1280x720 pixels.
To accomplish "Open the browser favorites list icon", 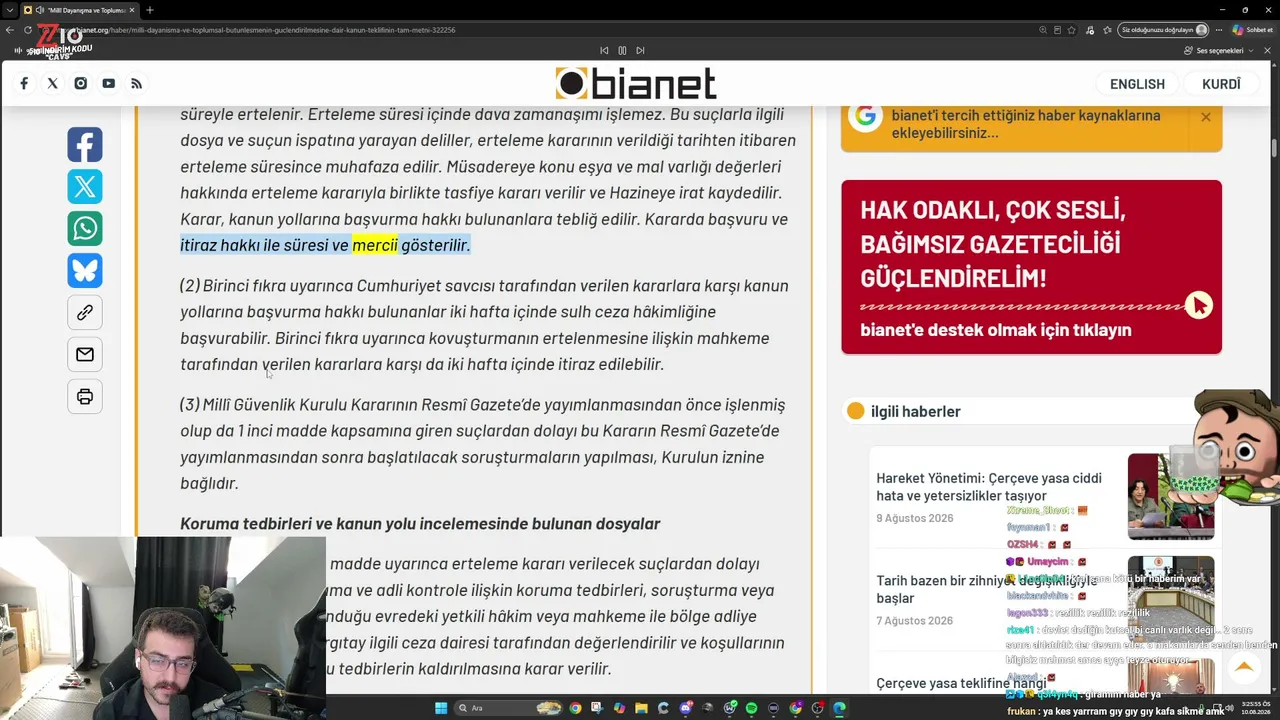I will [1105, 30].
